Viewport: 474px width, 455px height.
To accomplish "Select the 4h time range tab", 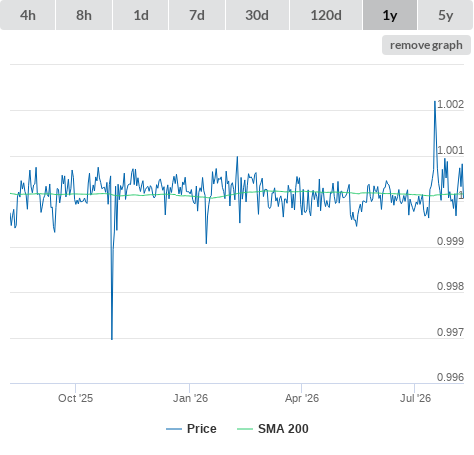I will (x=27, y=15).
